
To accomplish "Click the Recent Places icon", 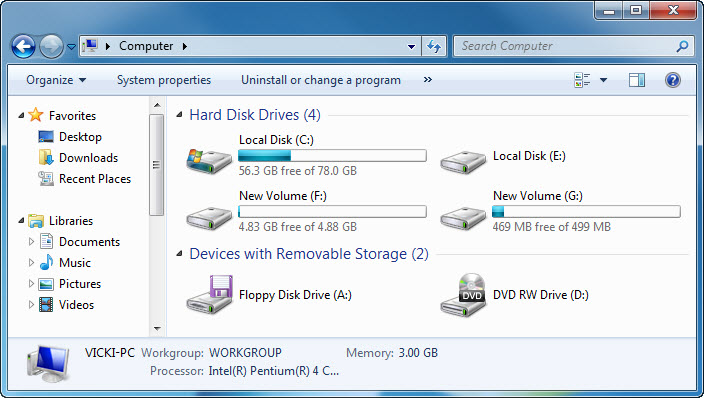I will (x=46, y=178).
